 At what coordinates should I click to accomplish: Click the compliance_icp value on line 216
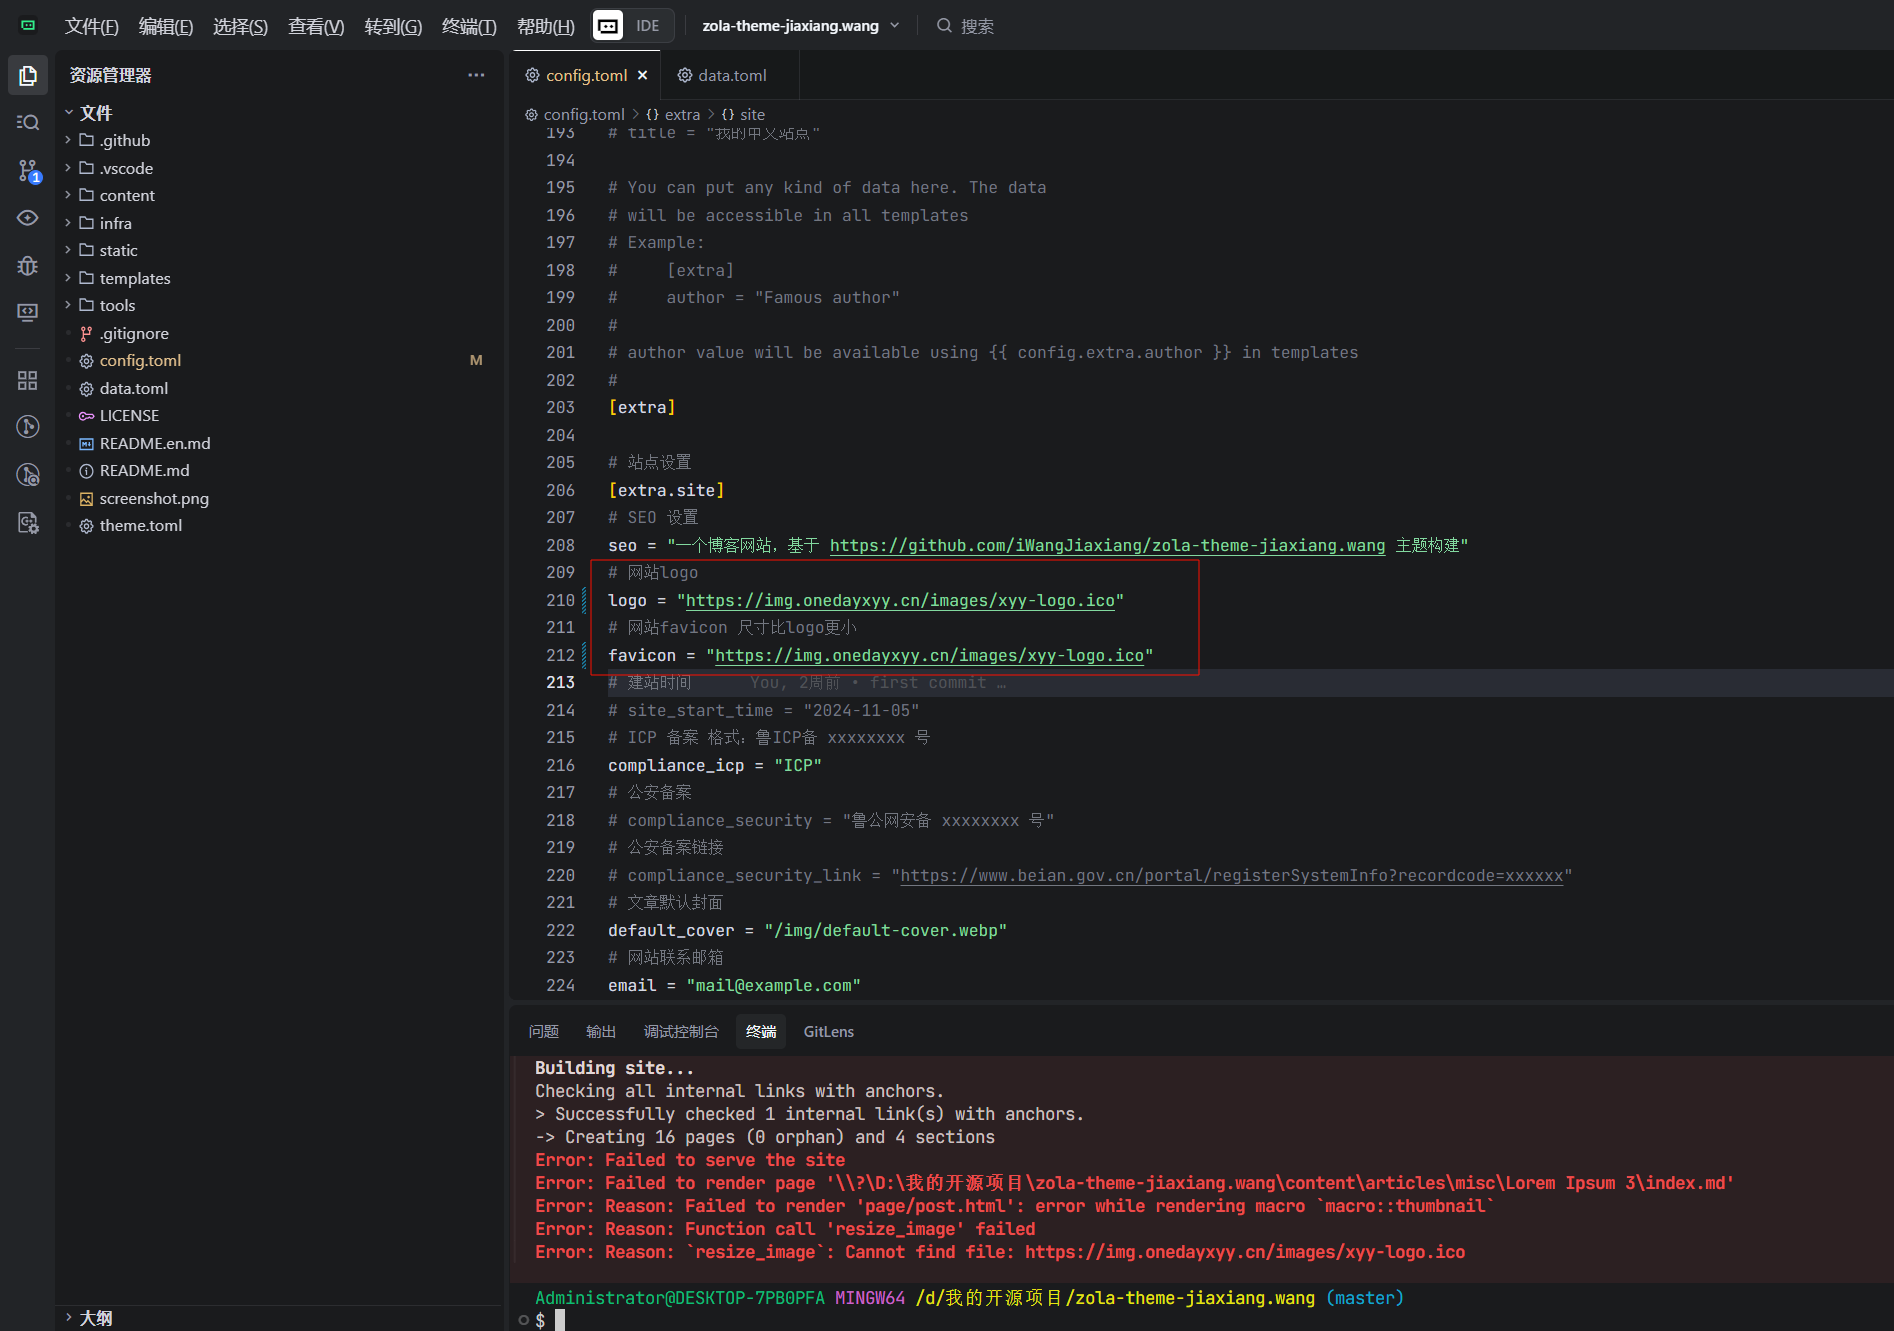coord(798,765)
